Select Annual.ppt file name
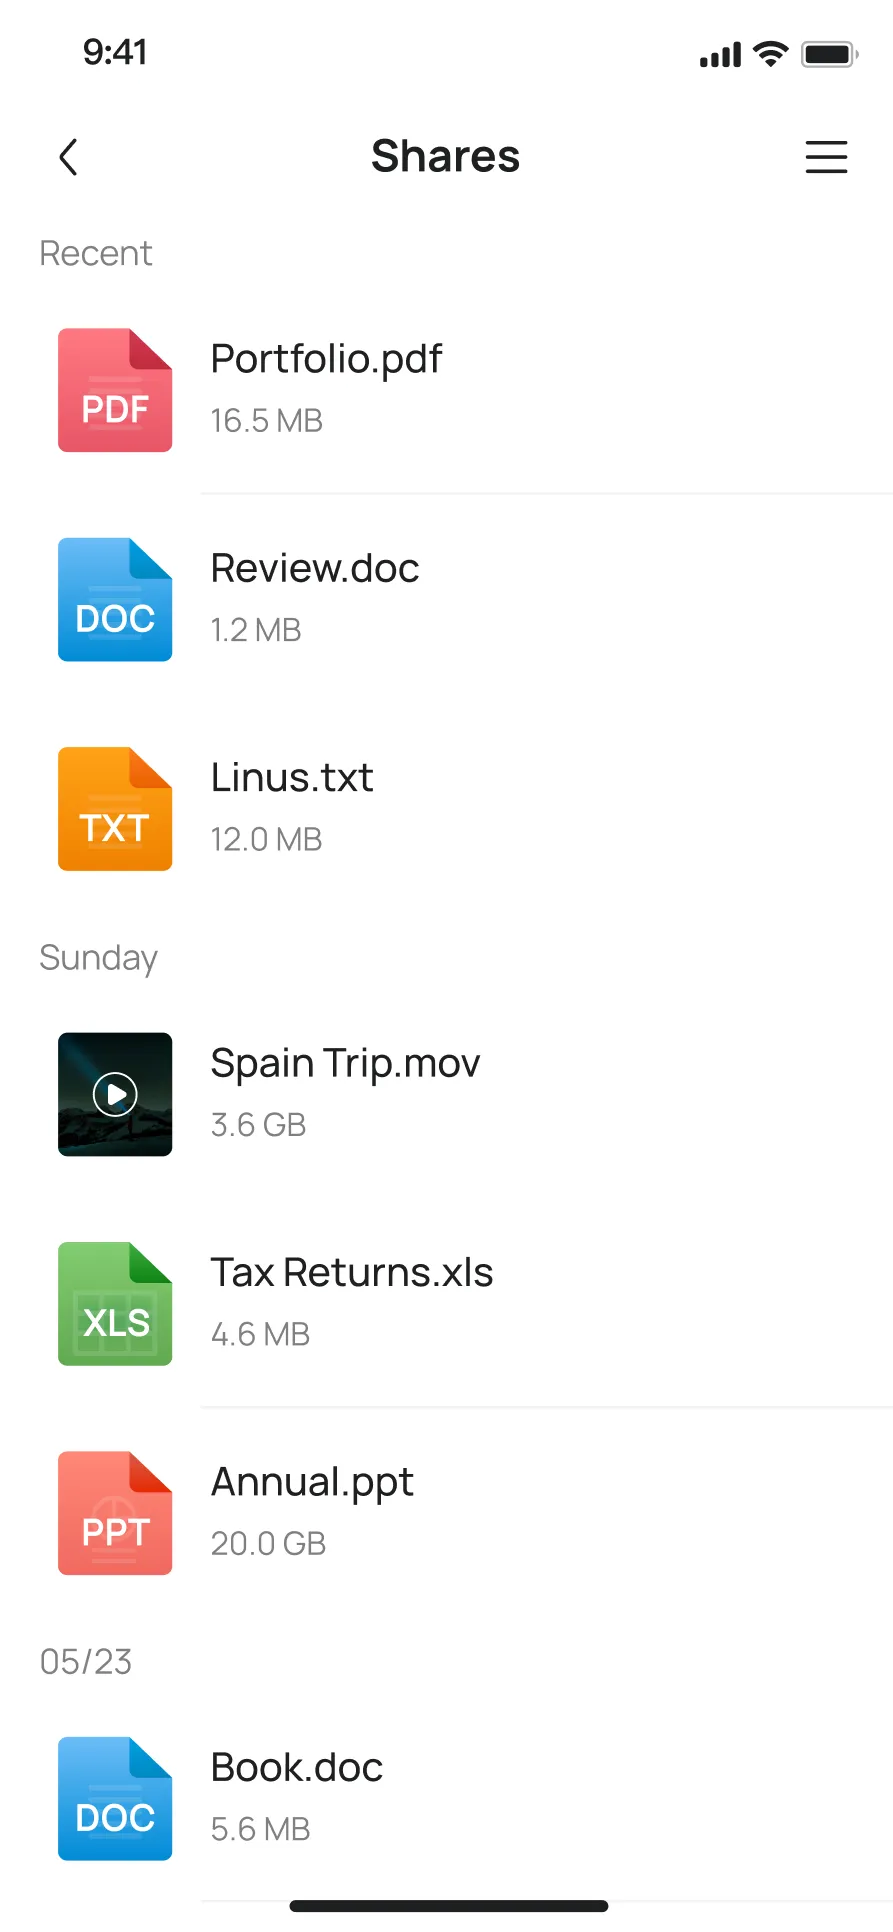Screen dimensions: 893x1932 pos(312,1482)
